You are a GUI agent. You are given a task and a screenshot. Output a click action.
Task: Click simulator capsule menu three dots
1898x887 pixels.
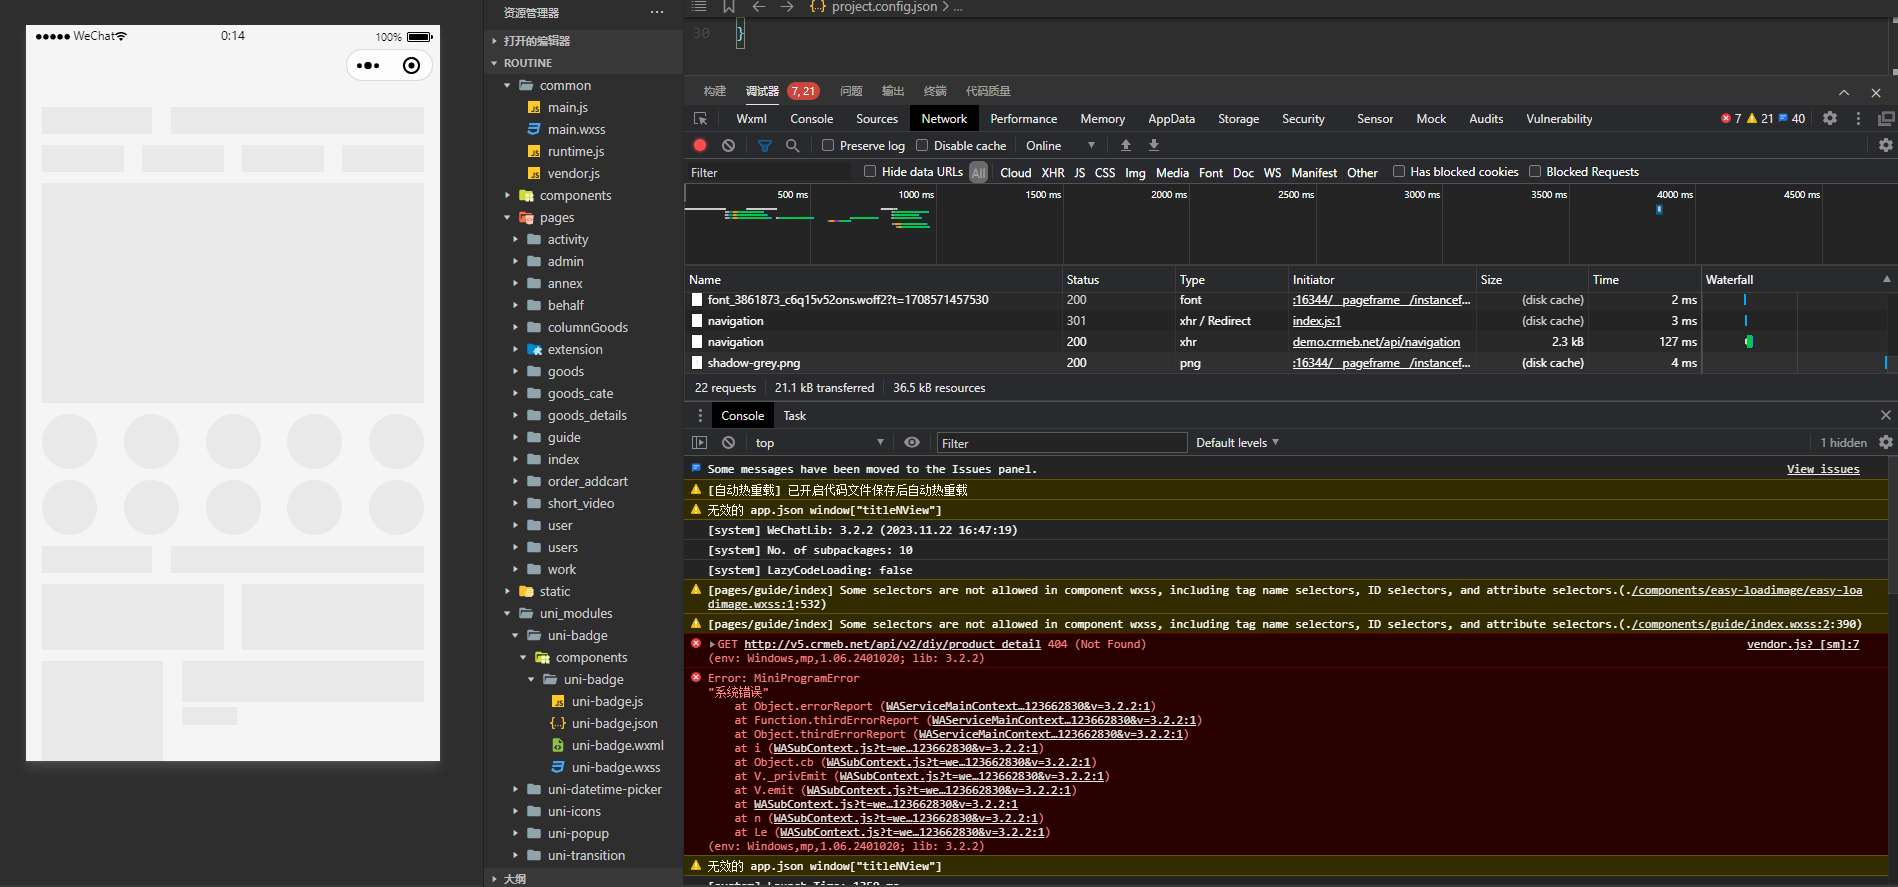pyautogui.click(x=368, y=65)
